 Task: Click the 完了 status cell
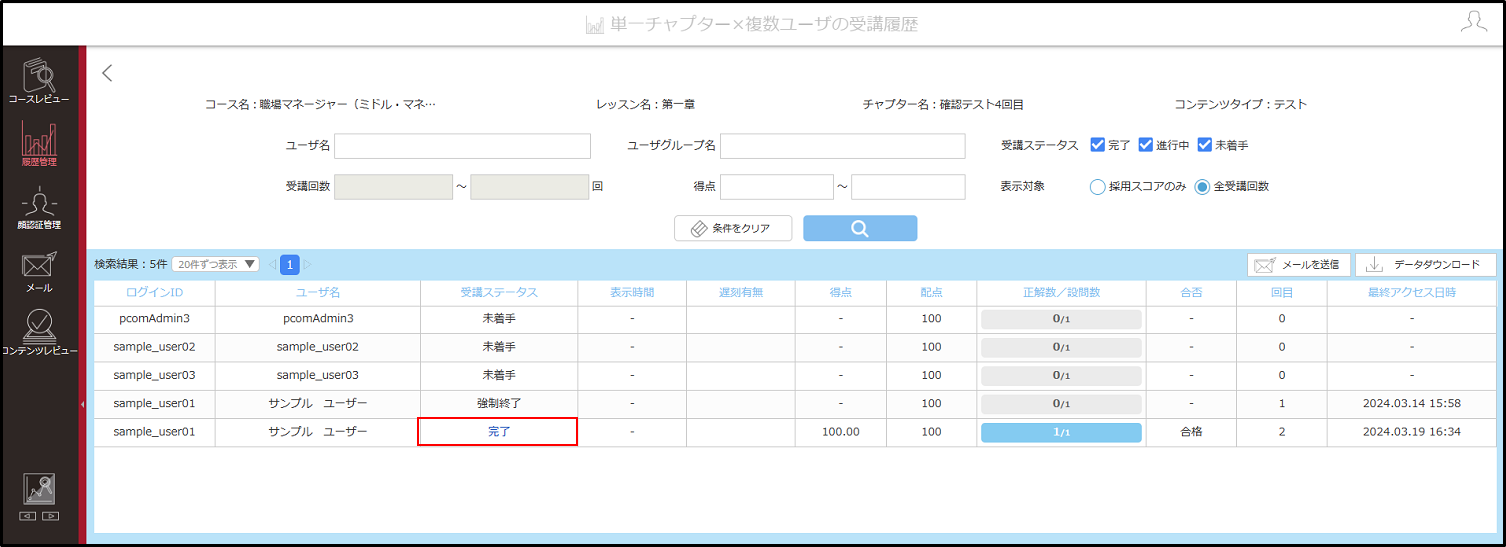click(x=498, y=432)
